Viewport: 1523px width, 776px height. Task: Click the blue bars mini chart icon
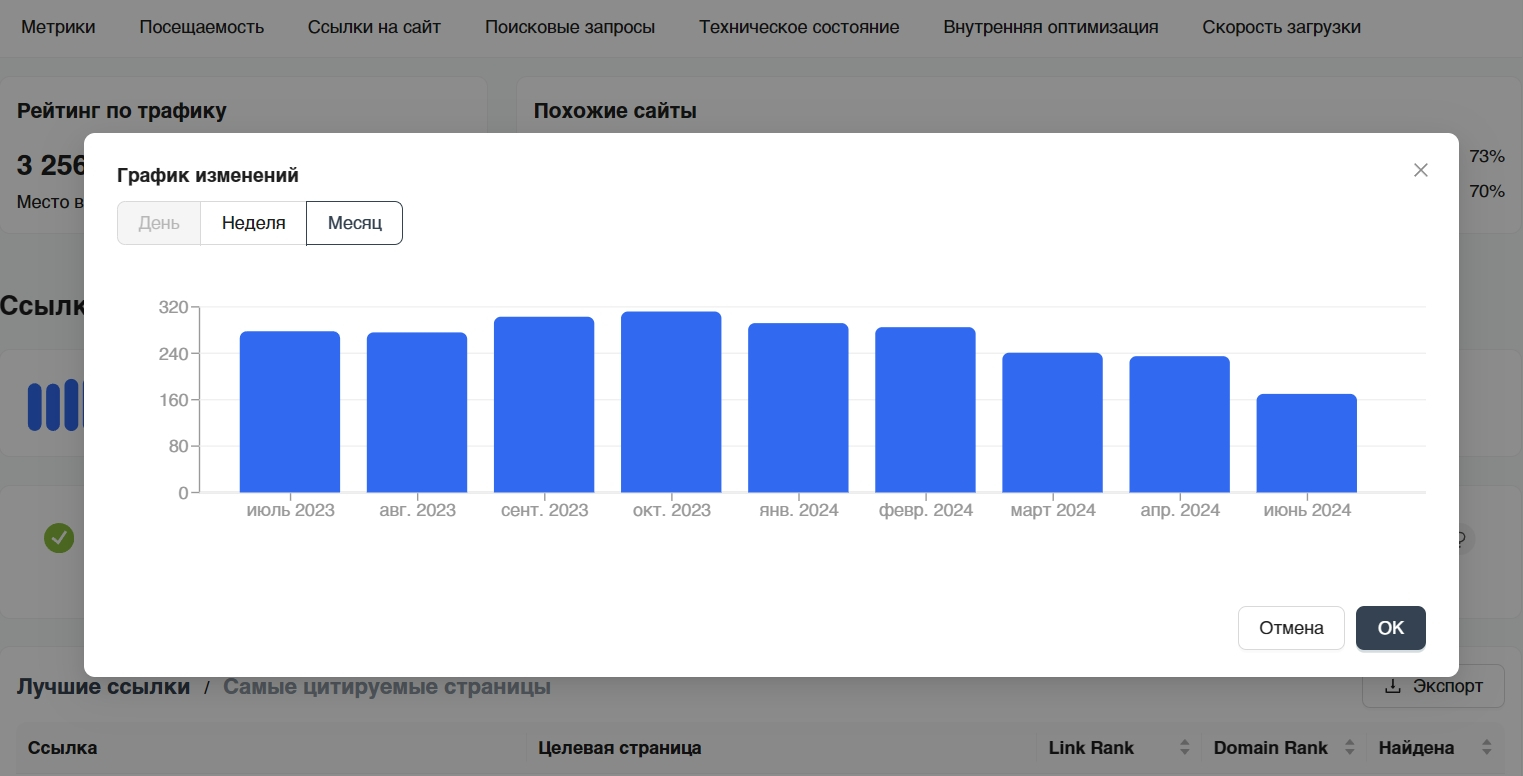point(55,405)
